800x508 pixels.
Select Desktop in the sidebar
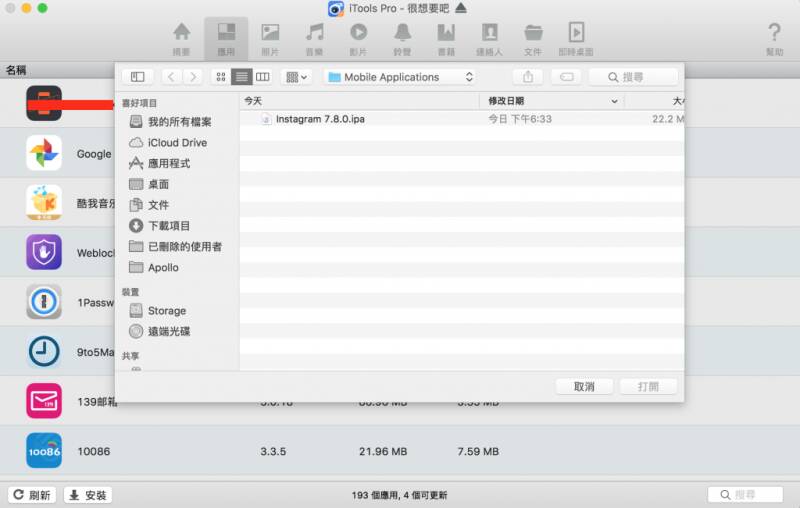pos(149,184)
